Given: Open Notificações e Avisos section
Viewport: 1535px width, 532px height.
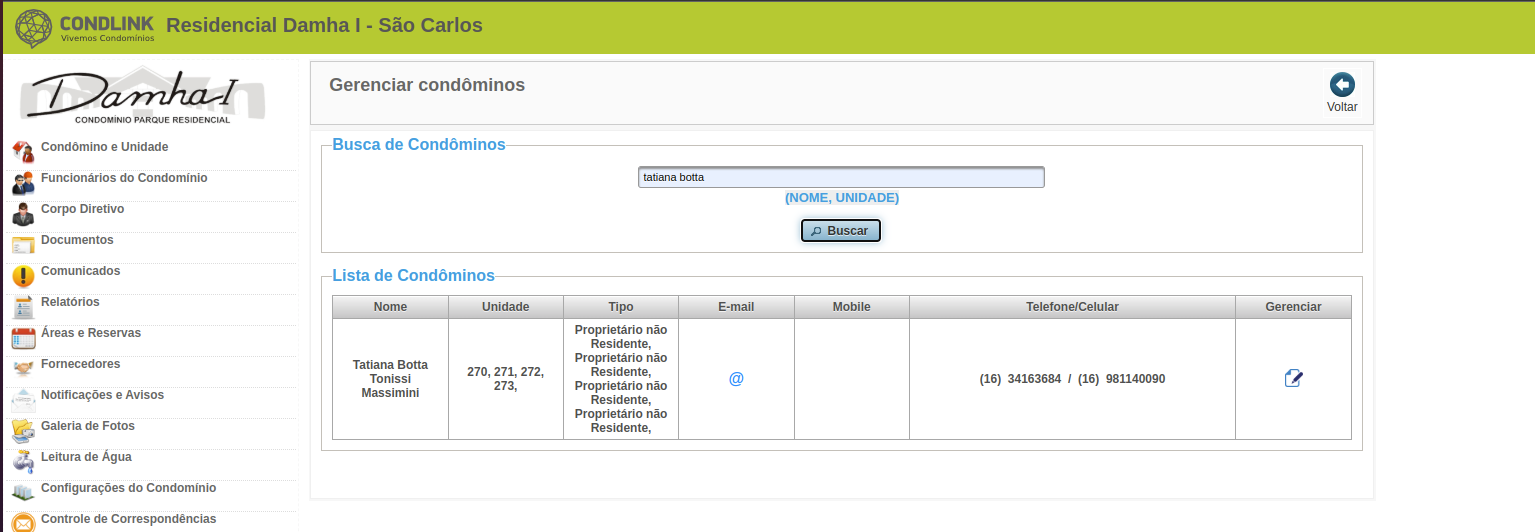Looking at the screenshot, I should (x=102, y=395).
